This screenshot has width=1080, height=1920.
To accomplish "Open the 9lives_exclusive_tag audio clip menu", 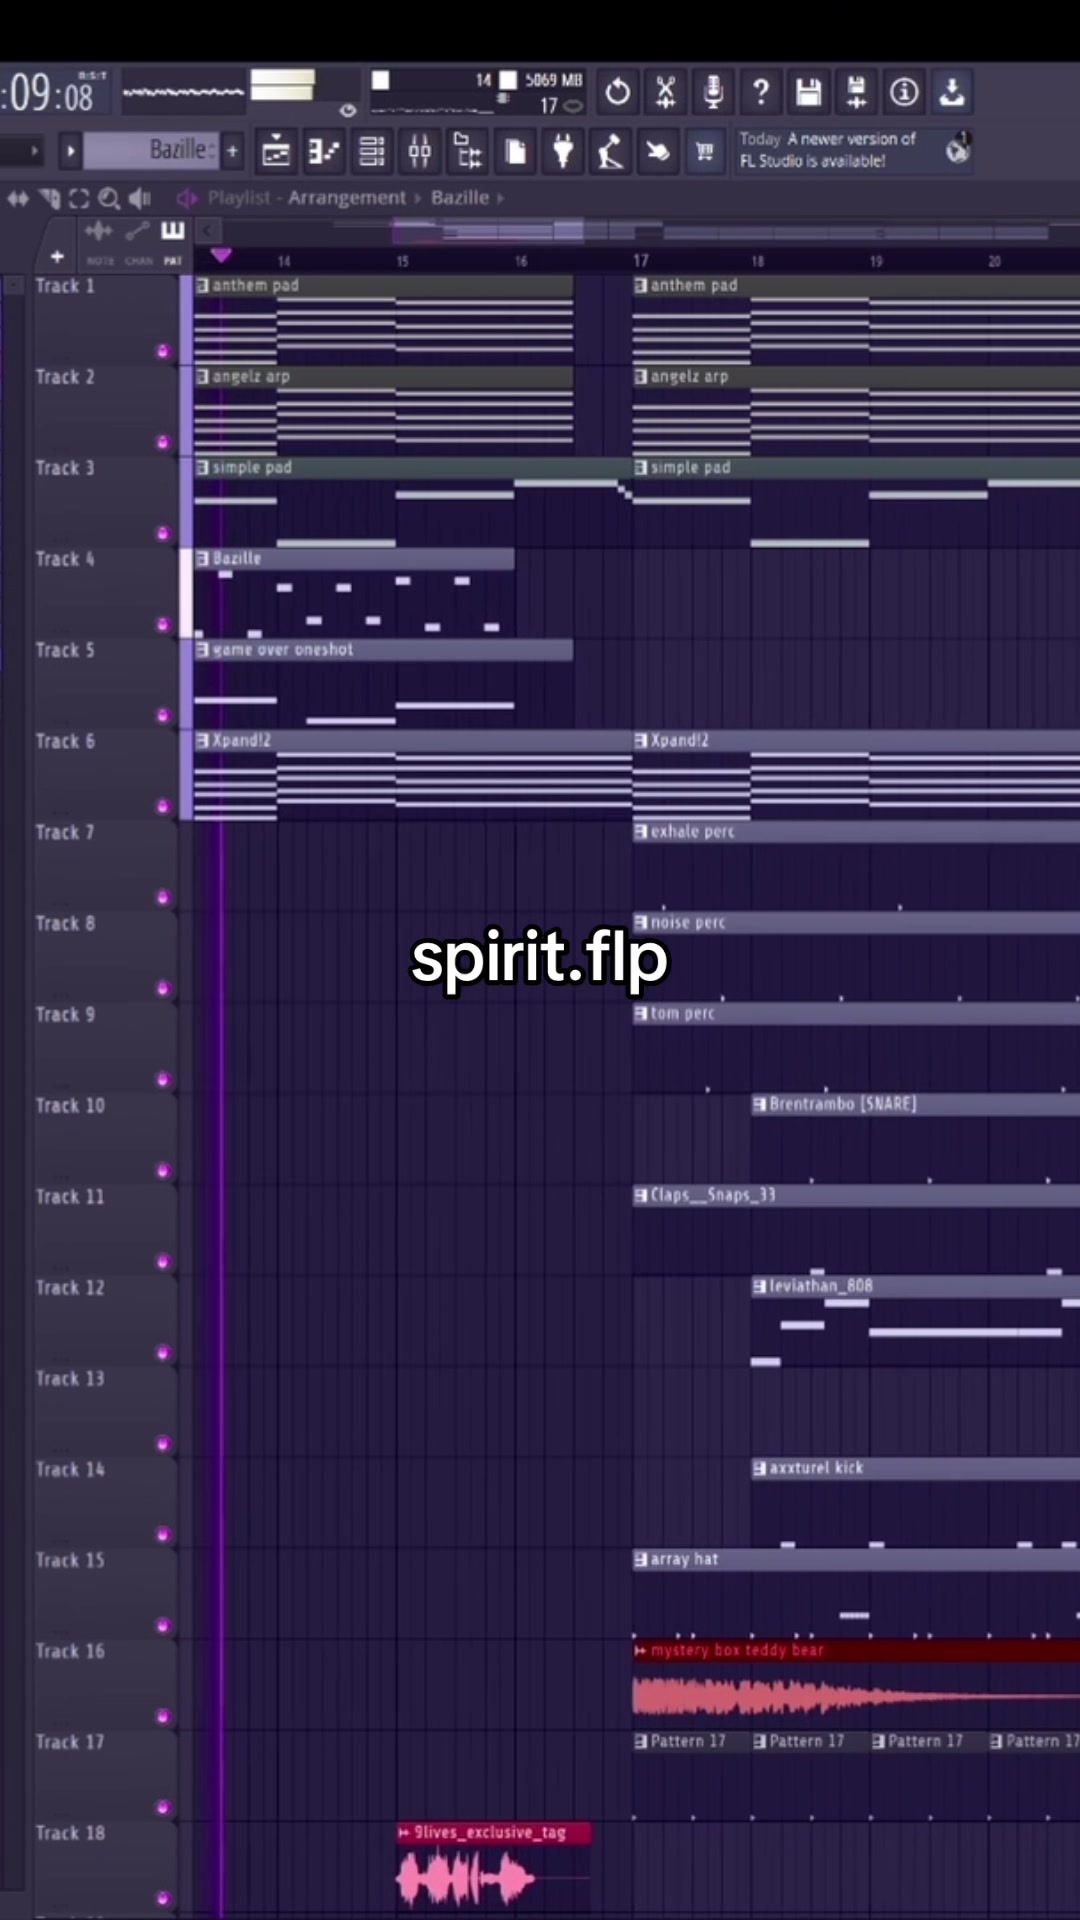I will (x=404, y=1832).
